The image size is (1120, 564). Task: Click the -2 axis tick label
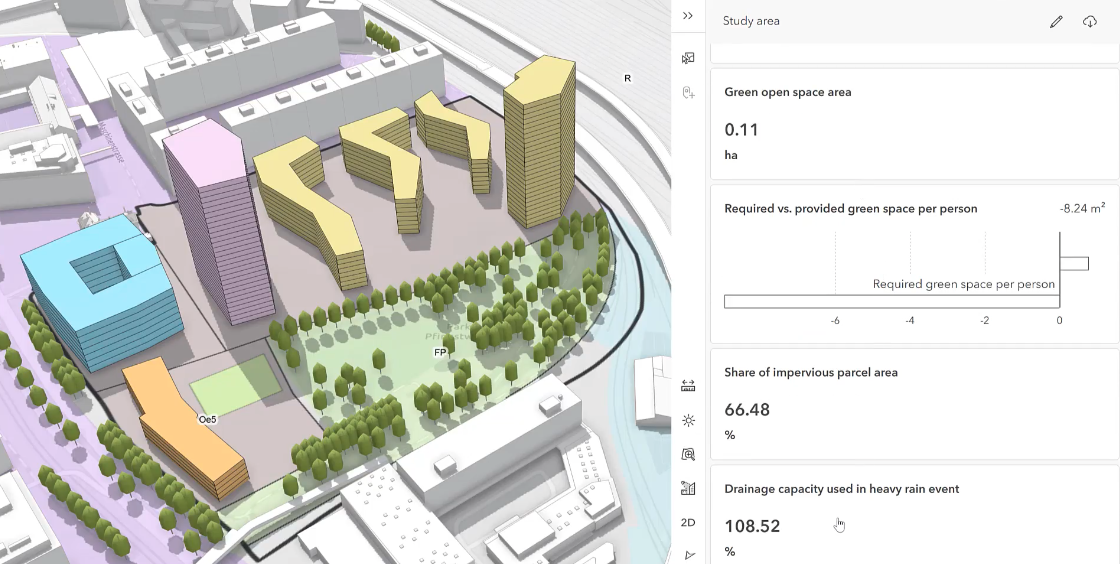[984, 321]
